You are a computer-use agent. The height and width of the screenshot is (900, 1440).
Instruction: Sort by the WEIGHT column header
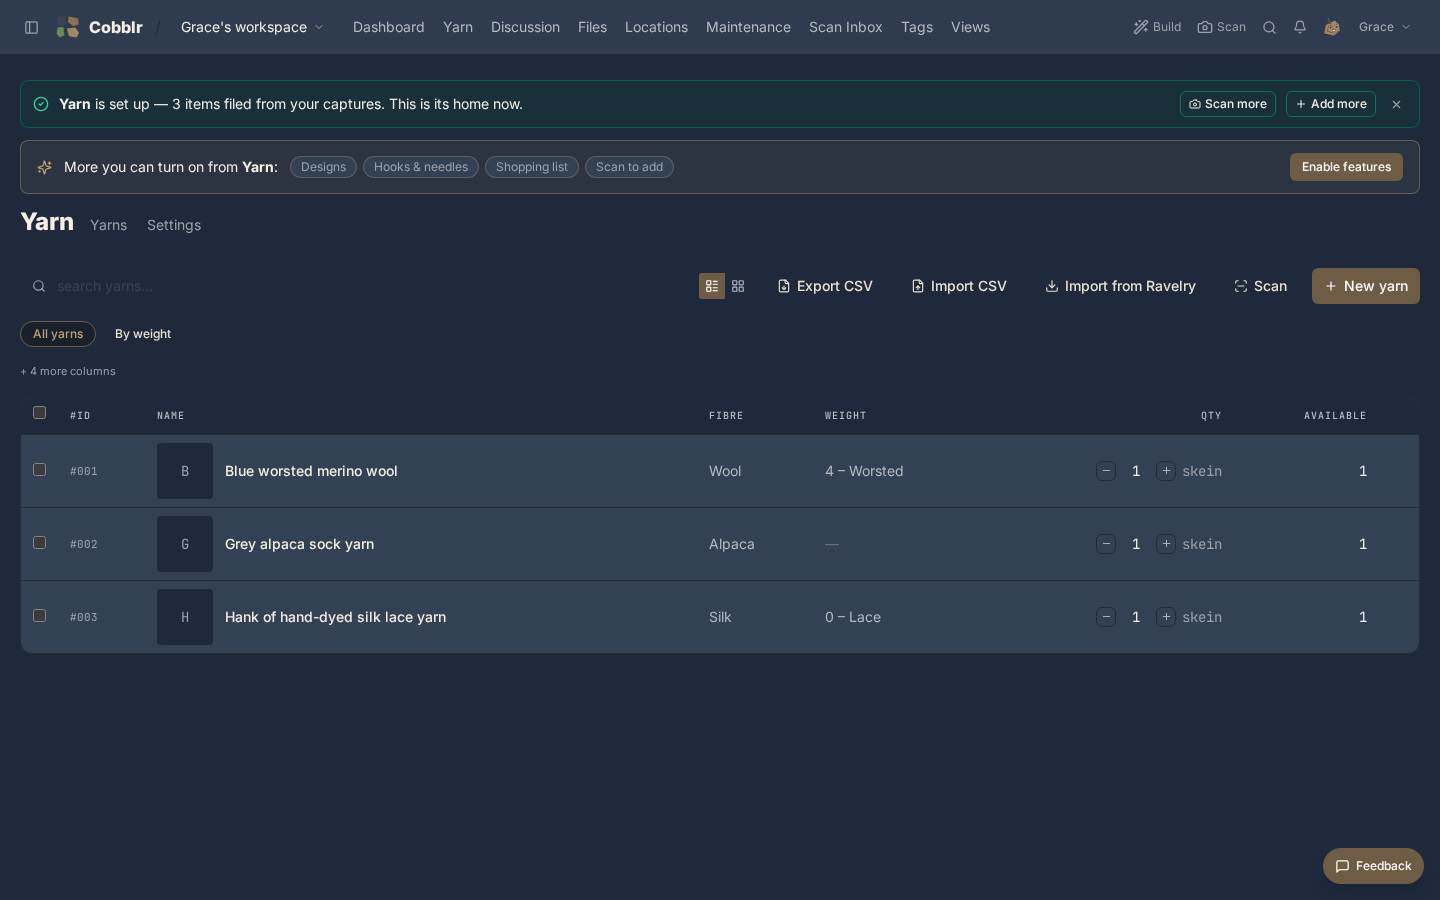(x=845, y=416)
